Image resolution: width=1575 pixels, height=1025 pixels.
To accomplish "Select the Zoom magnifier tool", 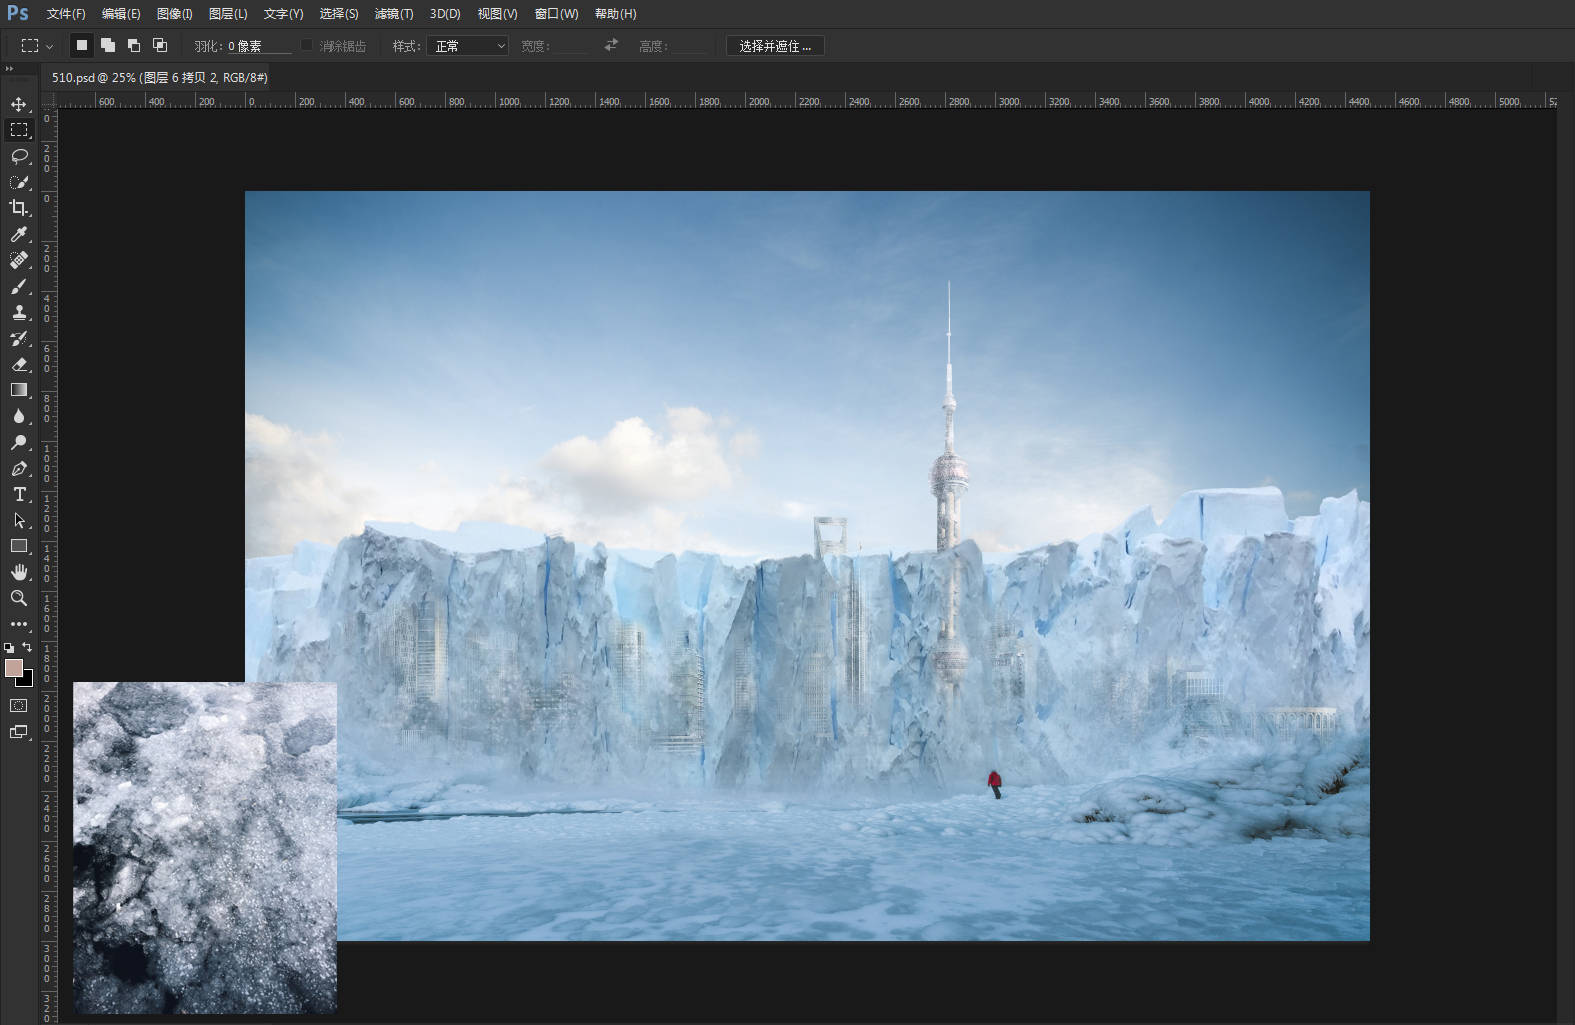I will [19, 598].
